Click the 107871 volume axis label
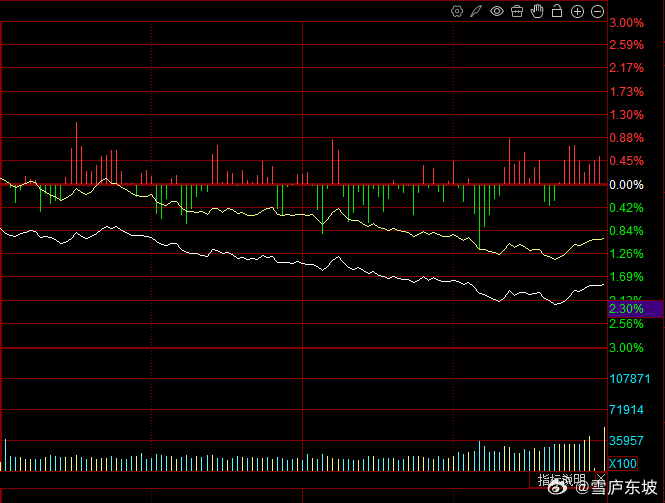Viewport: 665px width, 503px height. click(629, 379)
